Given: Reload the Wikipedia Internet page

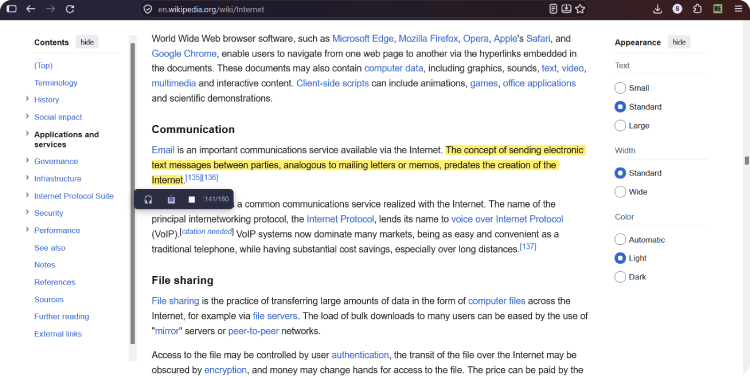Looking at the screenshot, I should [x=70, y=9].
